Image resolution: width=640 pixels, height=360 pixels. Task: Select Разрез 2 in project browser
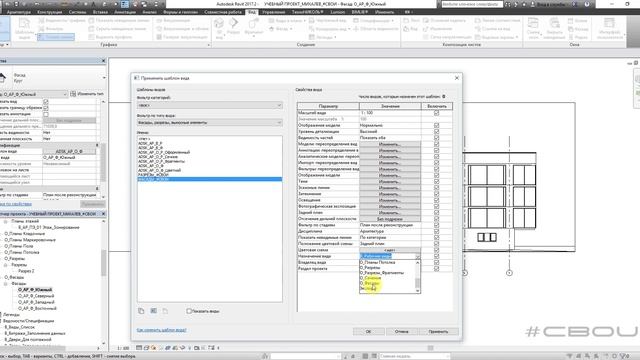pyautogui.click(x=26, y=271)
